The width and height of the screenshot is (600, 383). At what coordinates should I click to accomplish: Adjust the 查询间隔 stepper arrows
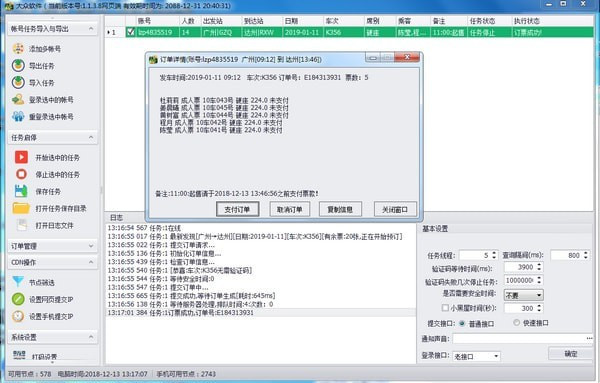click(585, 255)
